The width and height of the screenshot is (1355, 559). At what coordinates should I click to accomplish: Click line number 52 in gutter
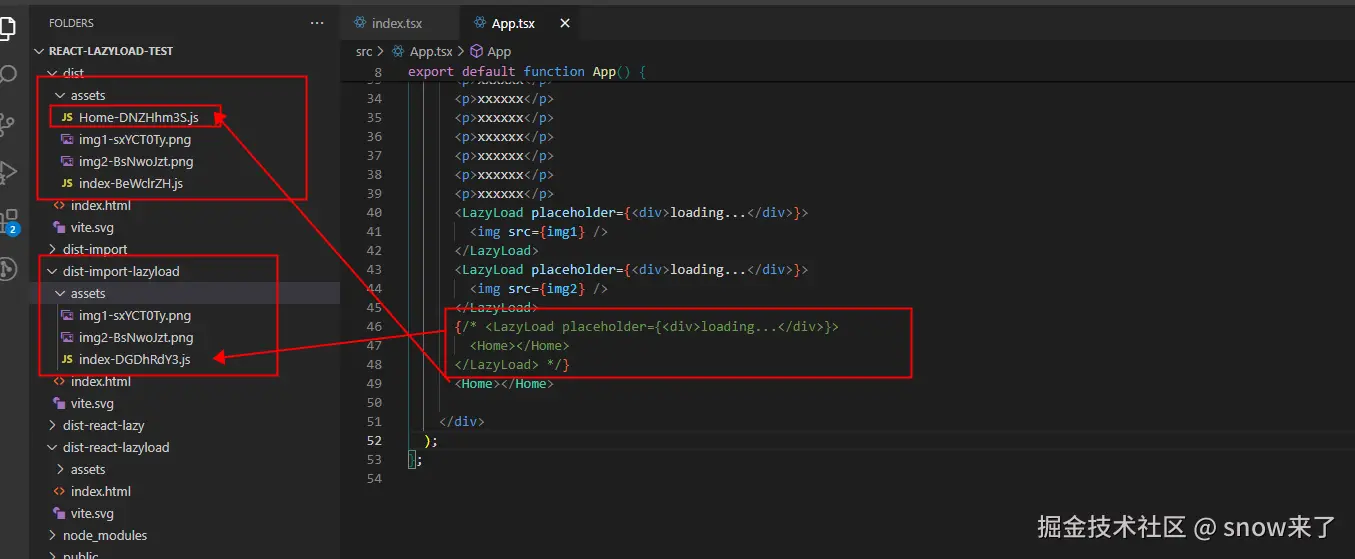(374, 440)
